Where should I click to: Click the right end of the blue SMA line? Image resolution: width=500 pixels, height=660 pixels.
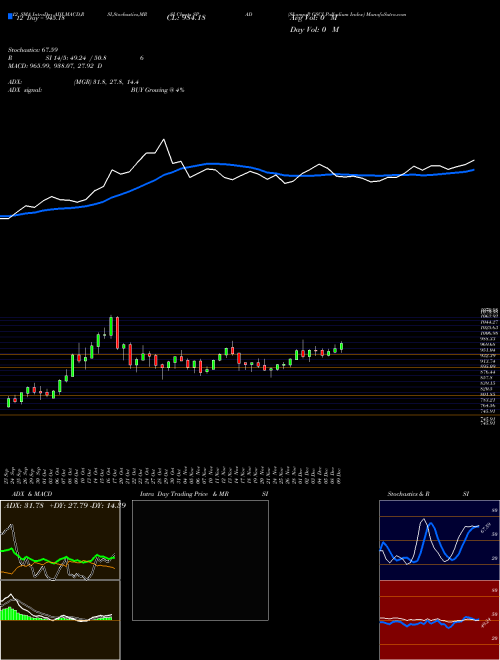click(x=473, y=170)
